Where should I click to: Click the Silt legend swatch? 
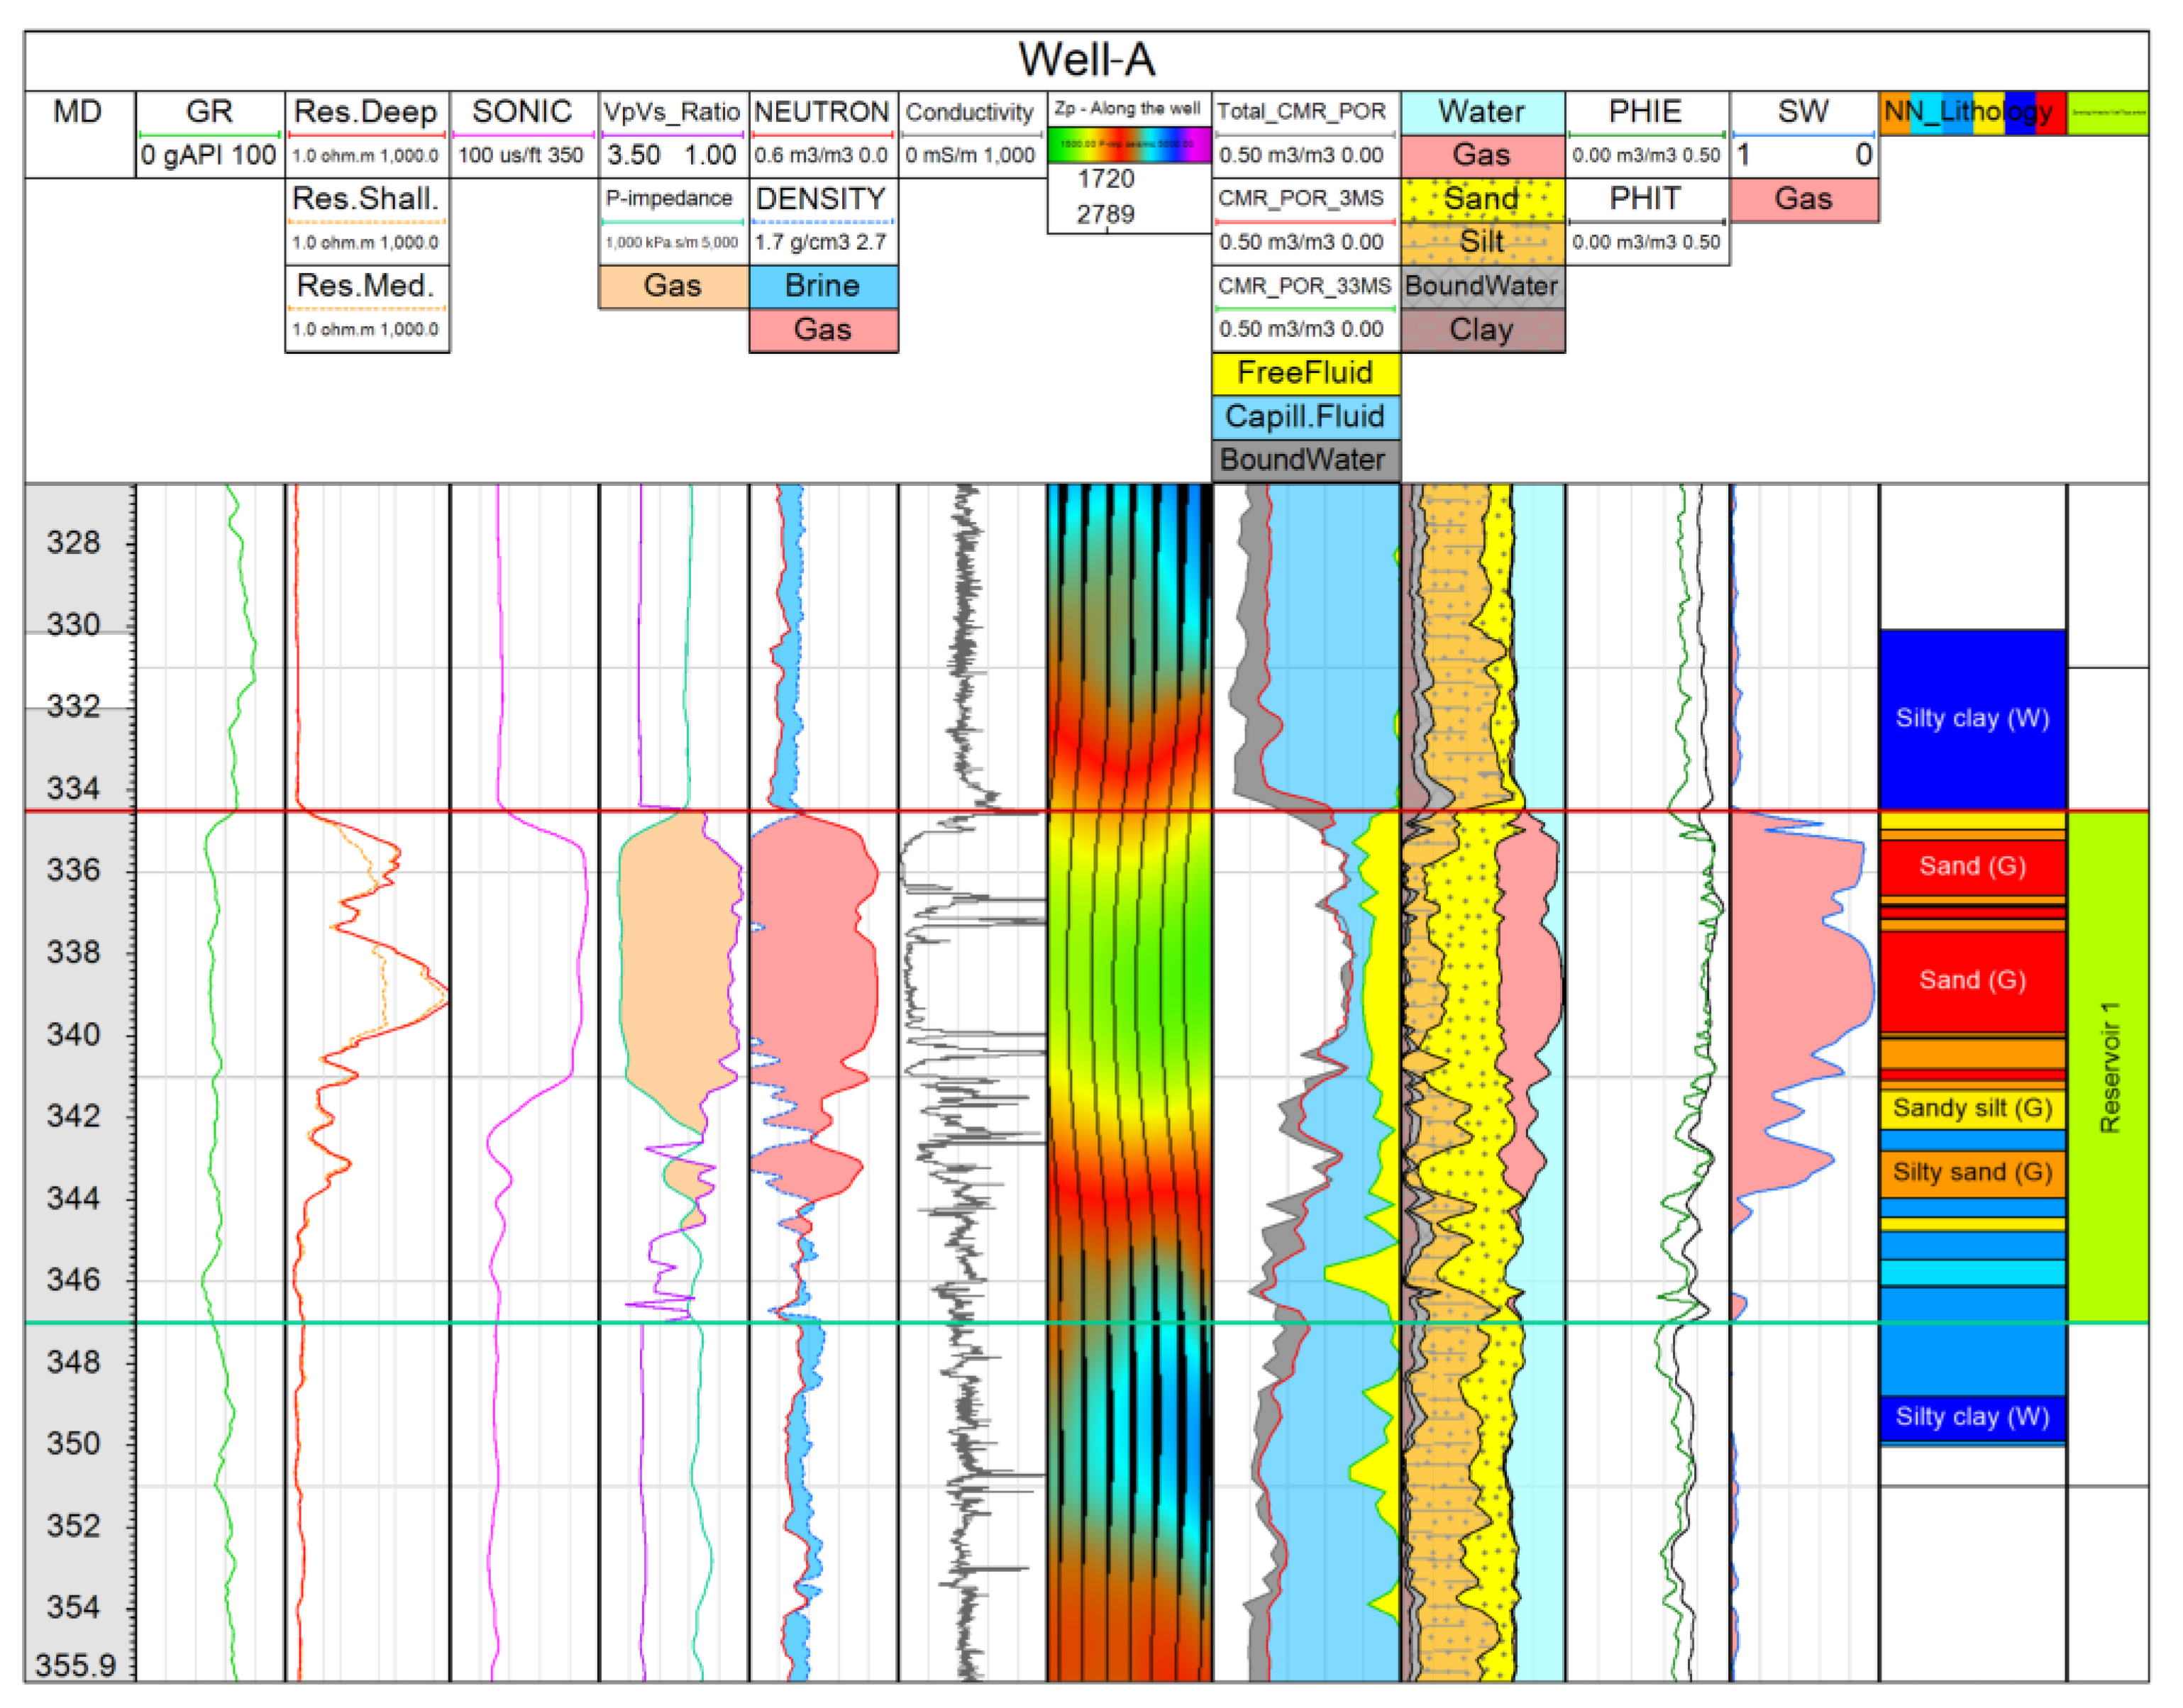(x=1482, y=242)
